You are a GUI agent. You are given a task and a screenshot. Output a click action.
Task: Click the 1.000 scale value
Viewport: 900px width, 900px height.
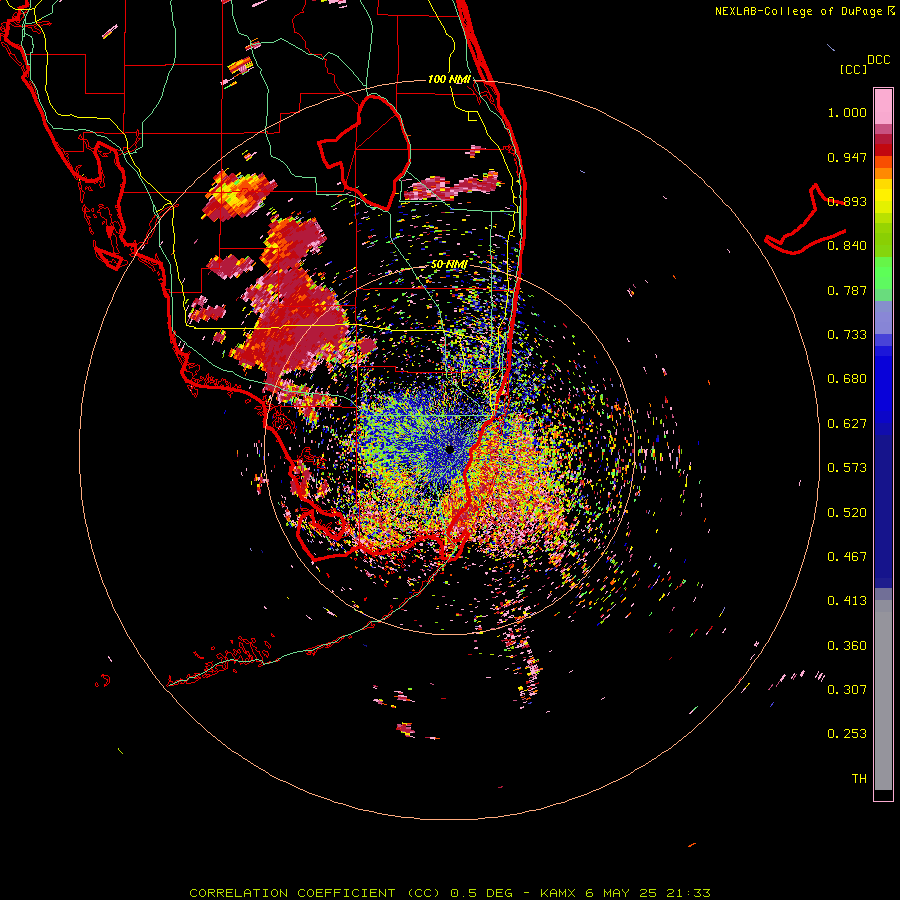847,112
